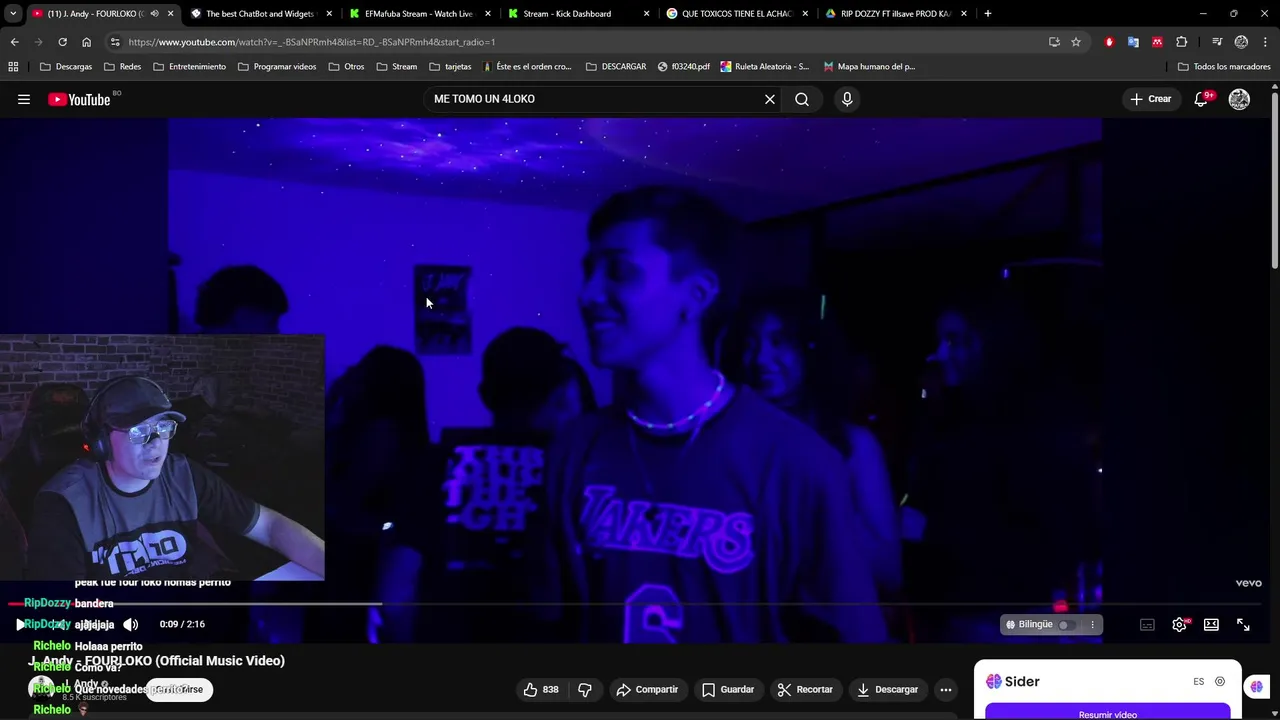
Task: Open the apps grid in bookmarks bar
Action: point(13,67)
